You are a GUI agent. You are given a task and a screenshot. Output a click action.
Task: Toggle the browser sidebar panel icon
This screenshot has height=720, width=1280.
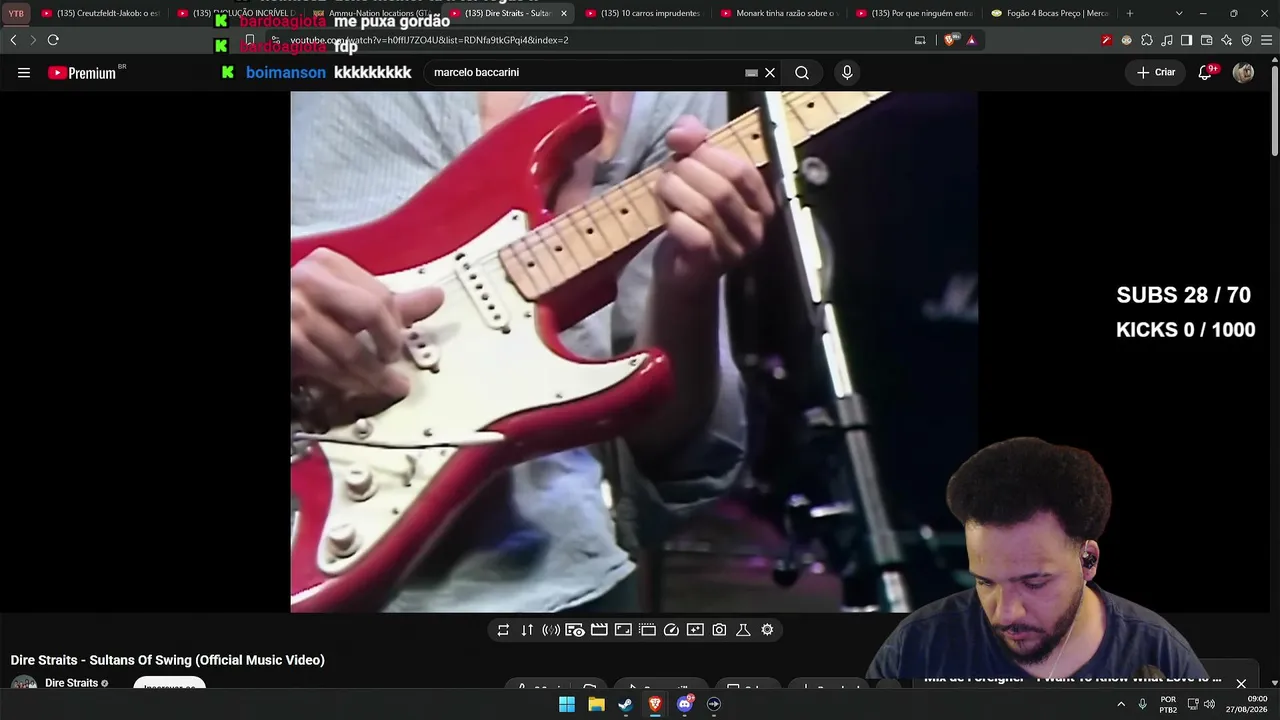click(1186, 40)
